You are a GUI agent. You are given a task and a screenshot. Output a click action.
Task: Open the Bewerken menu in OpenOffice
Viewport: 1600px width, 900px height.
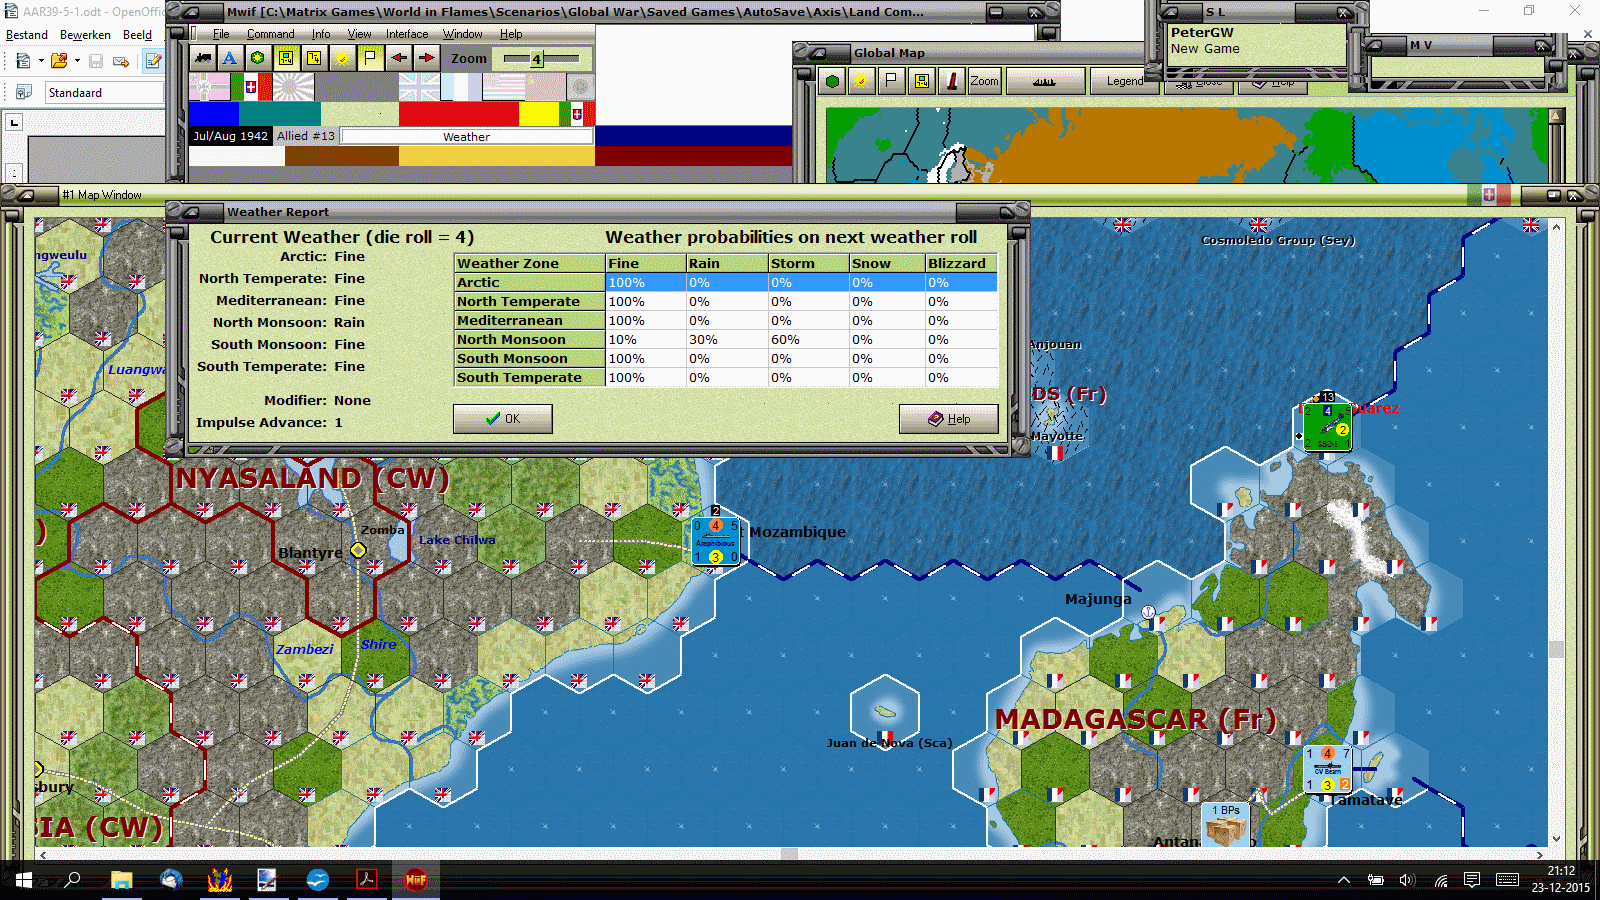point(85,35)
